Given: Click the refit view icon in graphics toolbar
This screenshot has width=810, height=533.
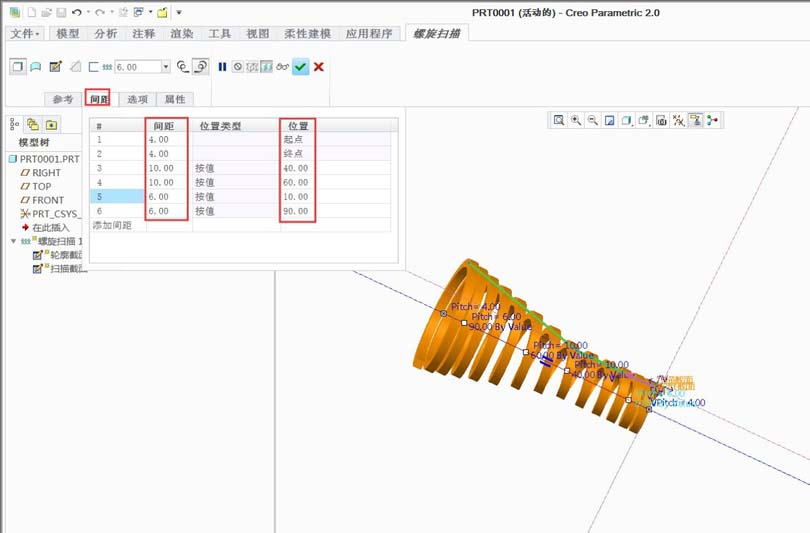Looking at the screenshot, I should tap(558, 120).
